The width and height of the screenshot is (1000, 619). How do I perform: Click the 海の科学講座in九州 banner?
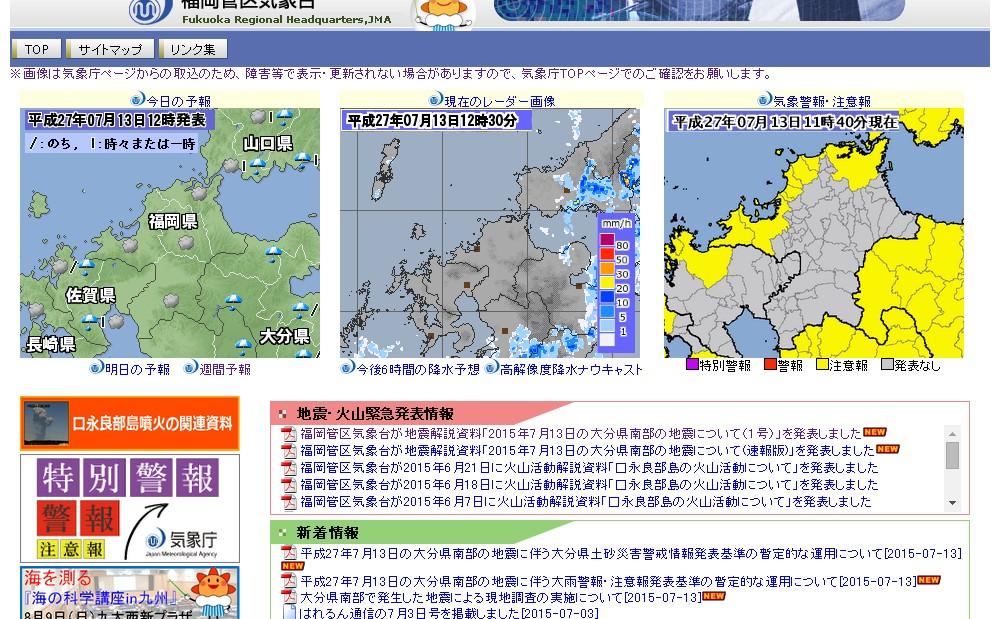pos(130,593)
